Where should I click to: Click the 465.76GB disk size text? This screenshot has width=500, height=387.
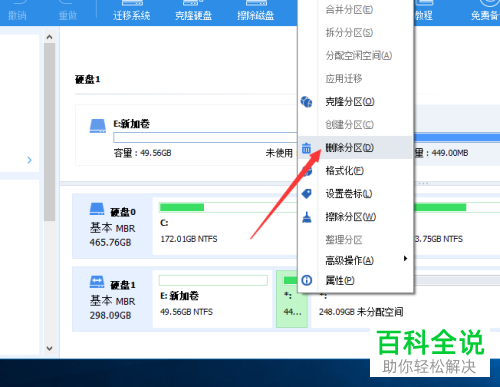(110, 242)
